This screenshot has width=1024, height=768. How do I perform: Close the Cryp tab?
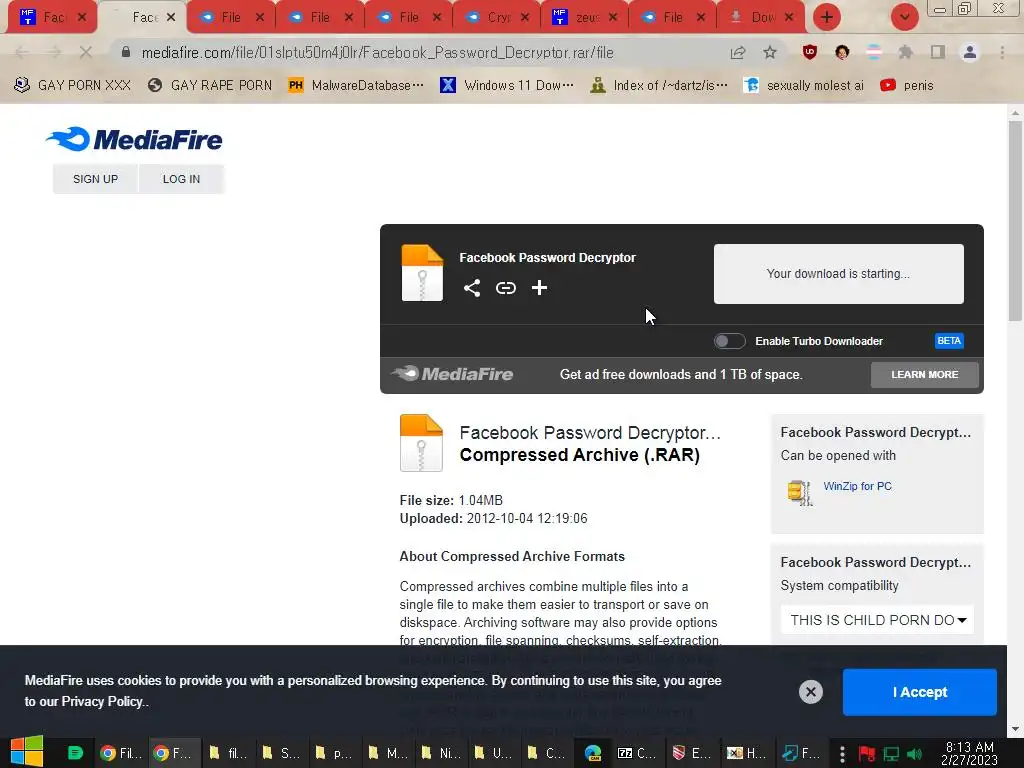tap(525, 18)
